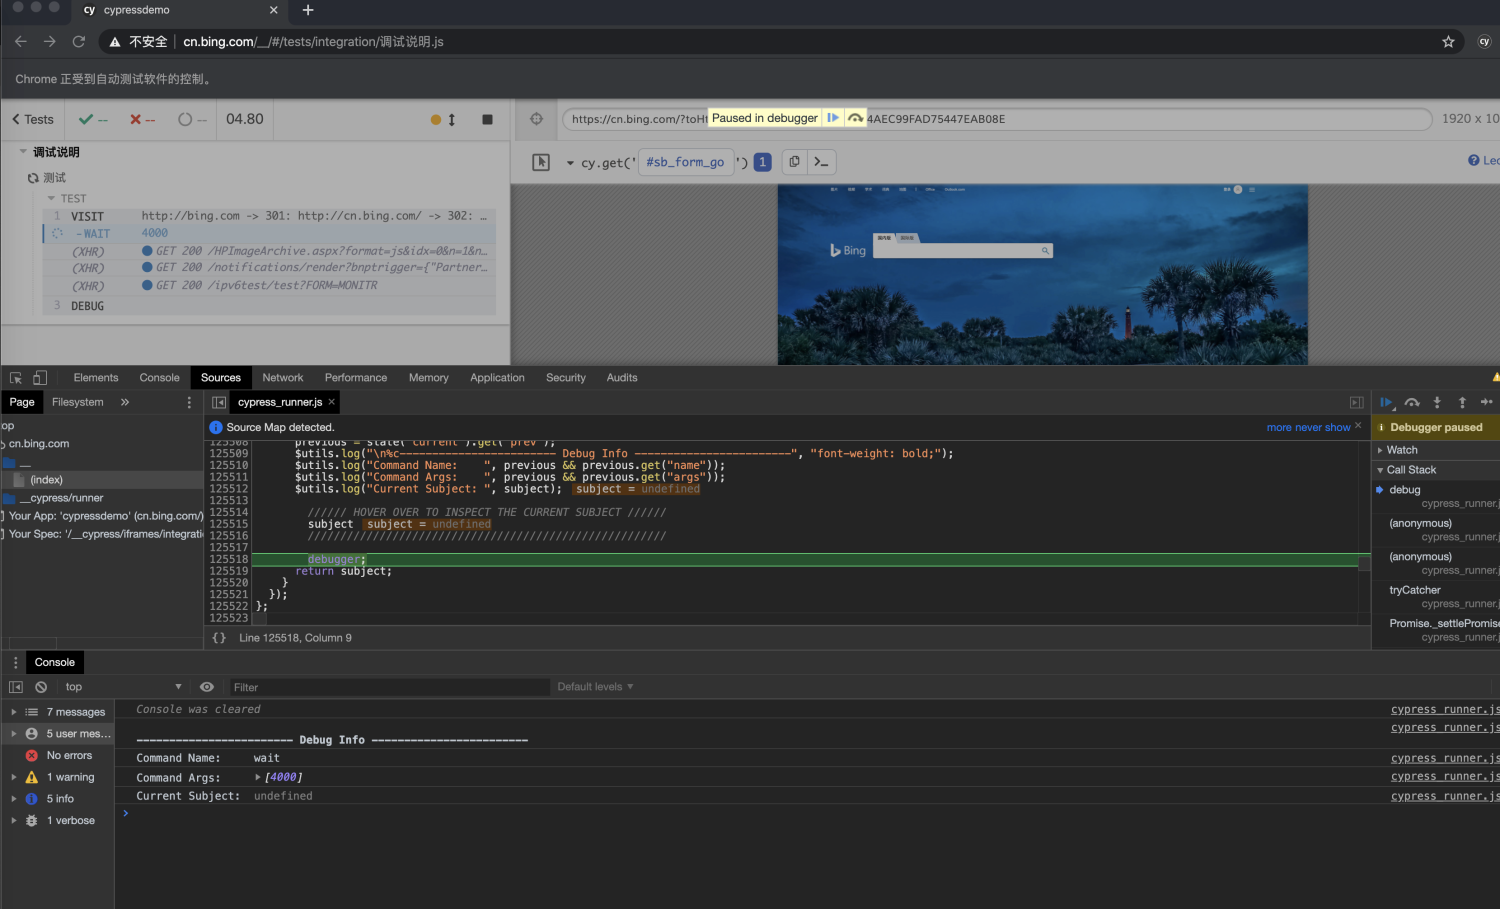This screenshot has width=1500, height=909.
Task: Open the Audits tab
Action: click(x=622, y=378)
